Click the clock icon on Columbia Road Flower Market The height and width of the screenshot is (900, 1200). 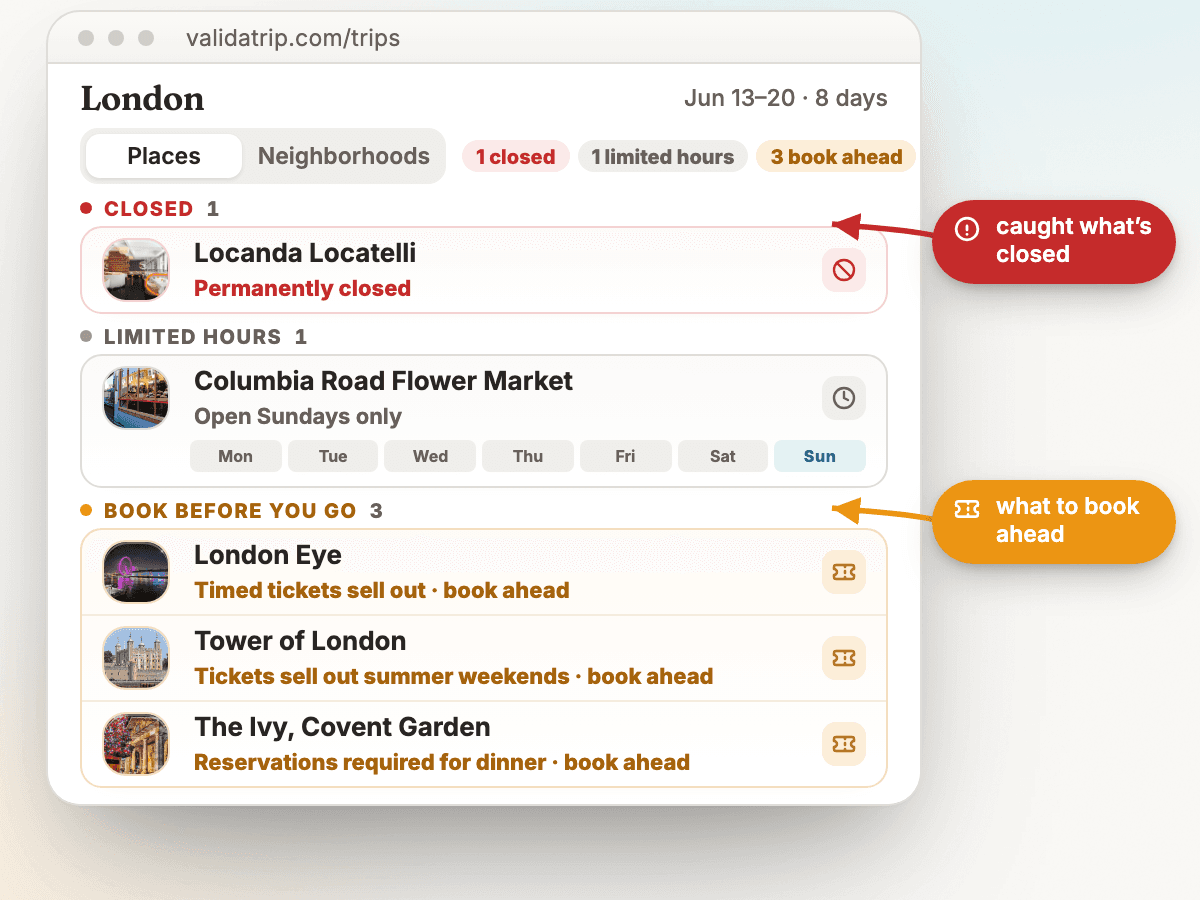[844, 398]
